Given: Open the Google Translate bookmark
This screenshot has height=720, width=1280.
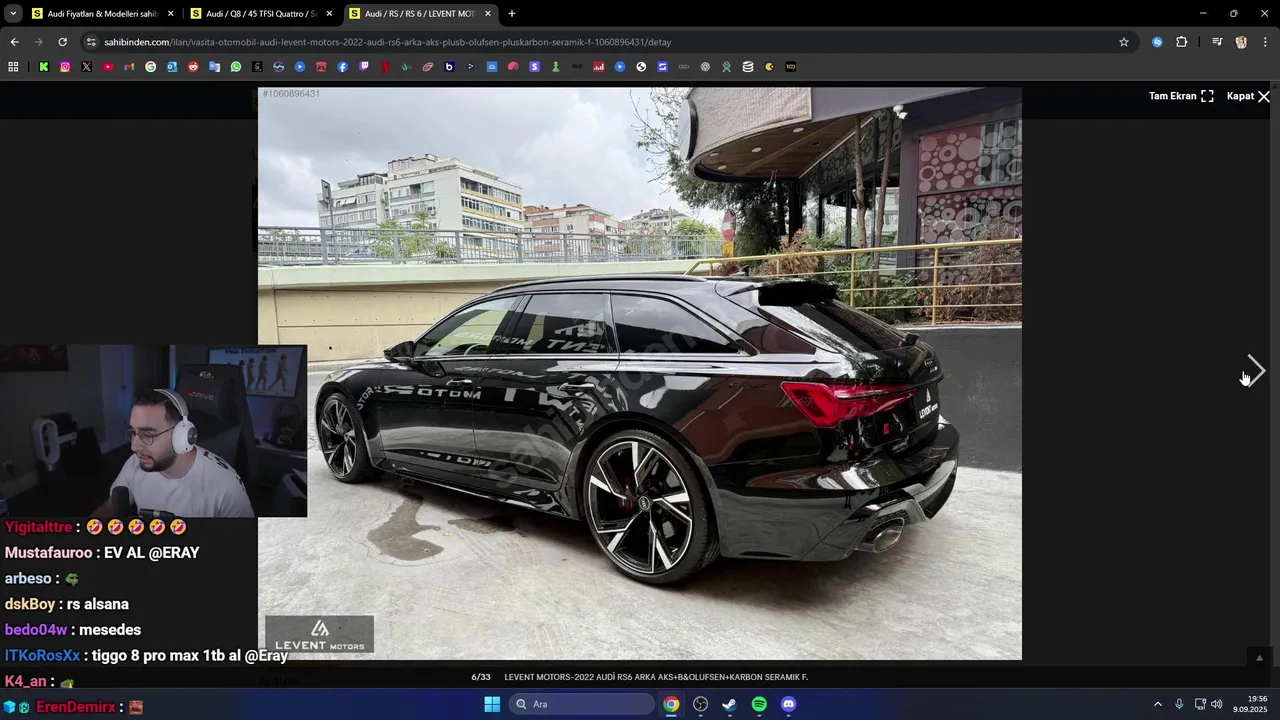Looking at the screenshot, I should pos(214,67).
